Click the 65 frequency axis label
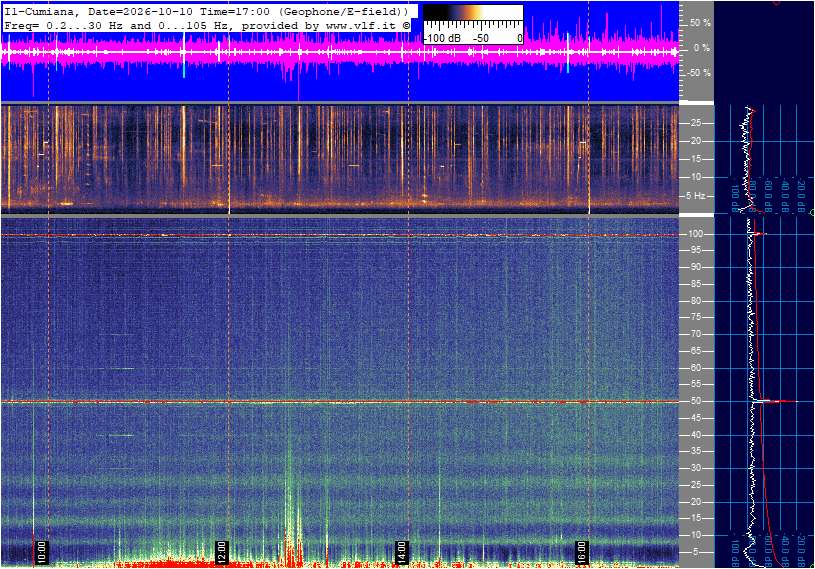This screenshot has height=569, width=815. point(695,351)
